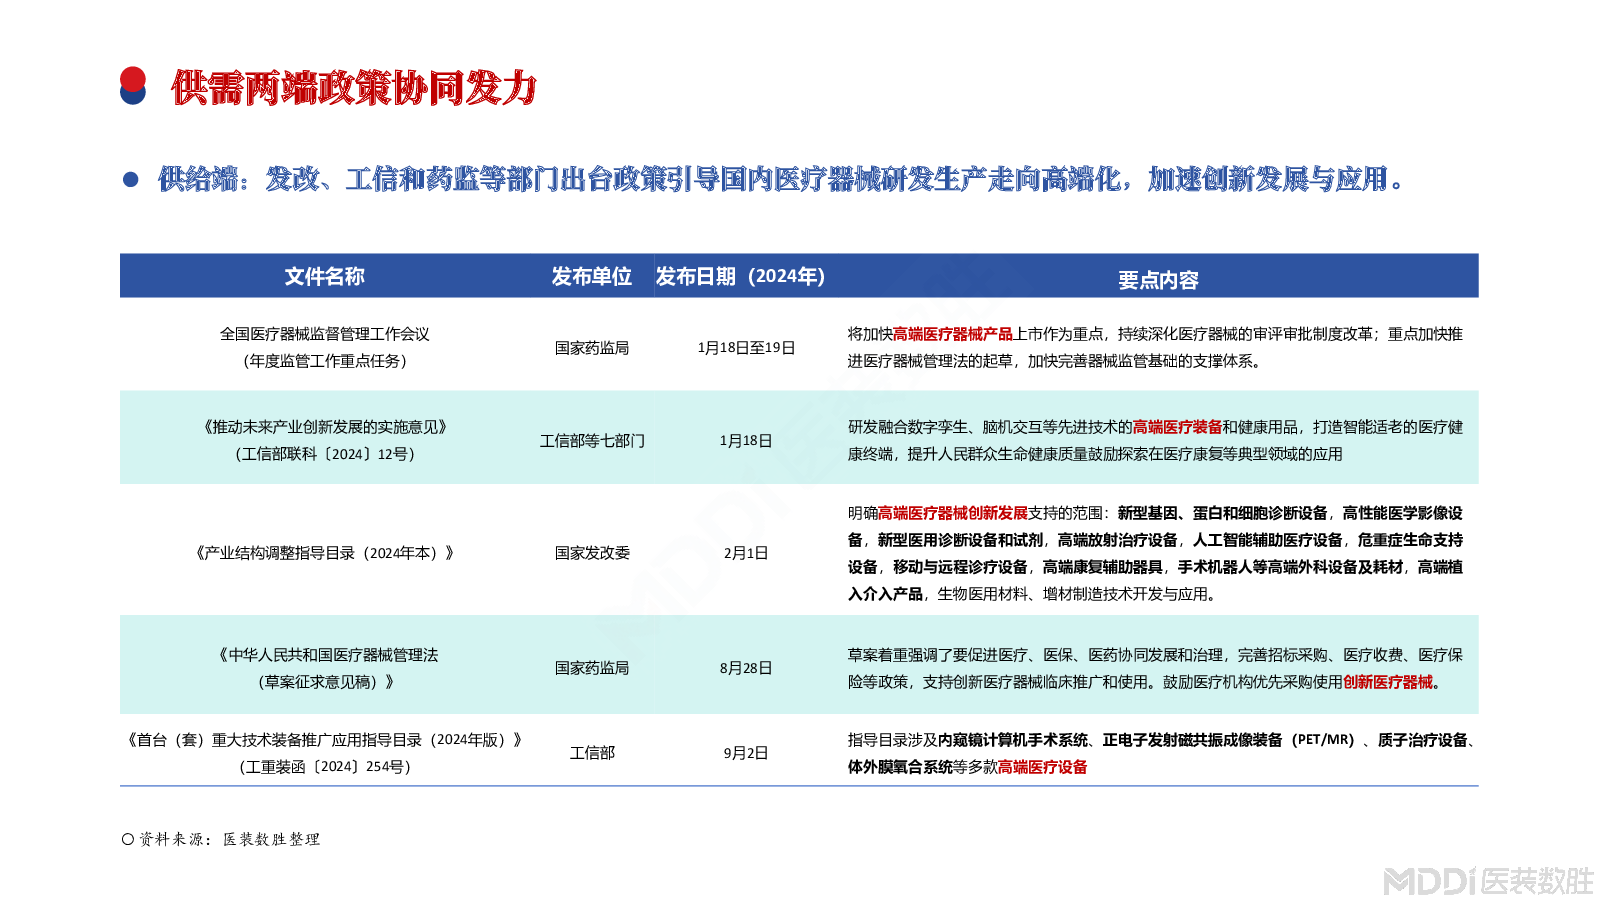Click 工信部 cell in 9月2日 row
Screen dimensions: 1600x900
coord(592,753)
